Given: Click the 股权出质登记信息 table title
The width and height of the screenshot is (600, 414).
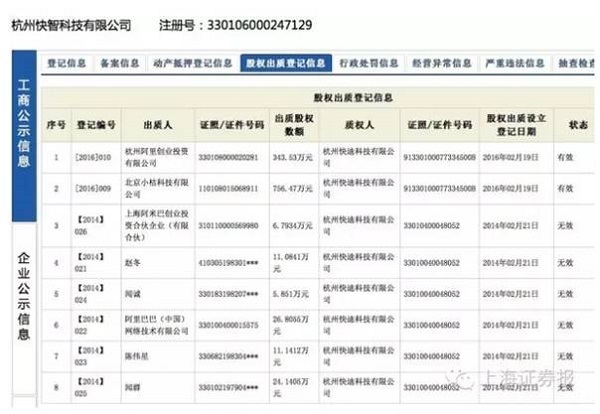Looking at the screenshot, I should (x=353, y=98).
